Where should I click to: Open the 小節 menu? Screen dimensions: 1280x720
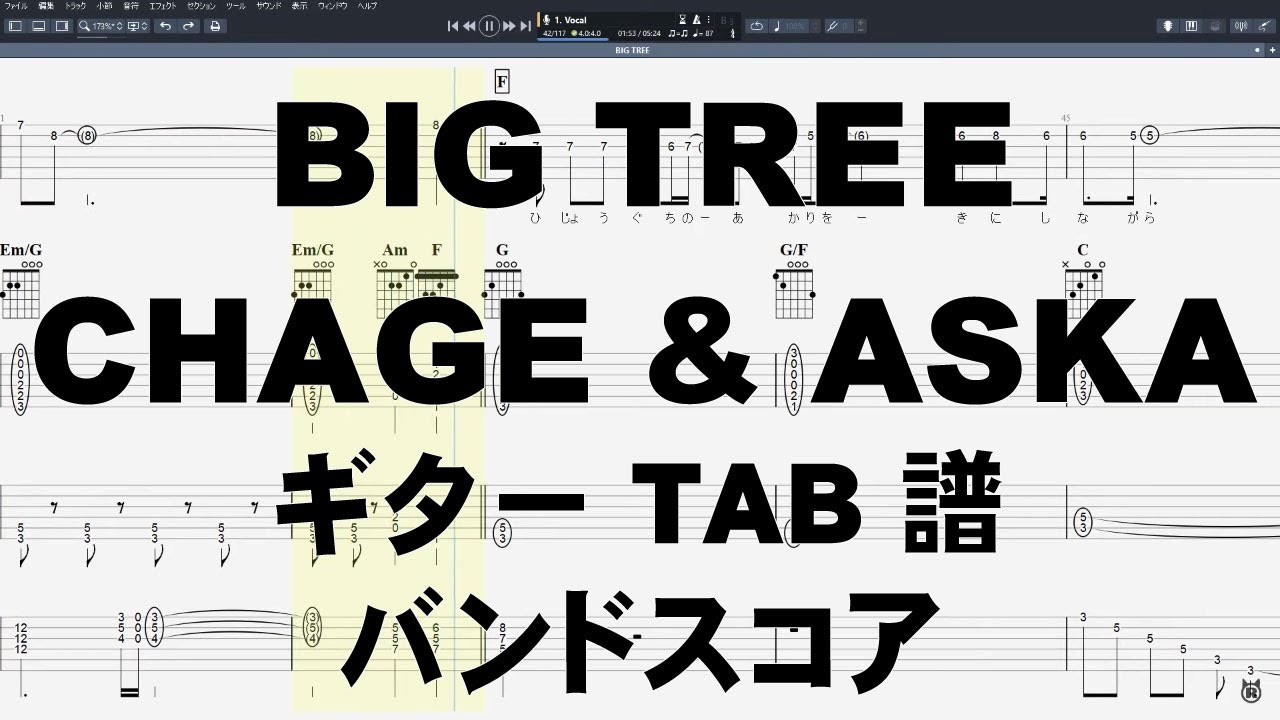click(x=105, y=6)
